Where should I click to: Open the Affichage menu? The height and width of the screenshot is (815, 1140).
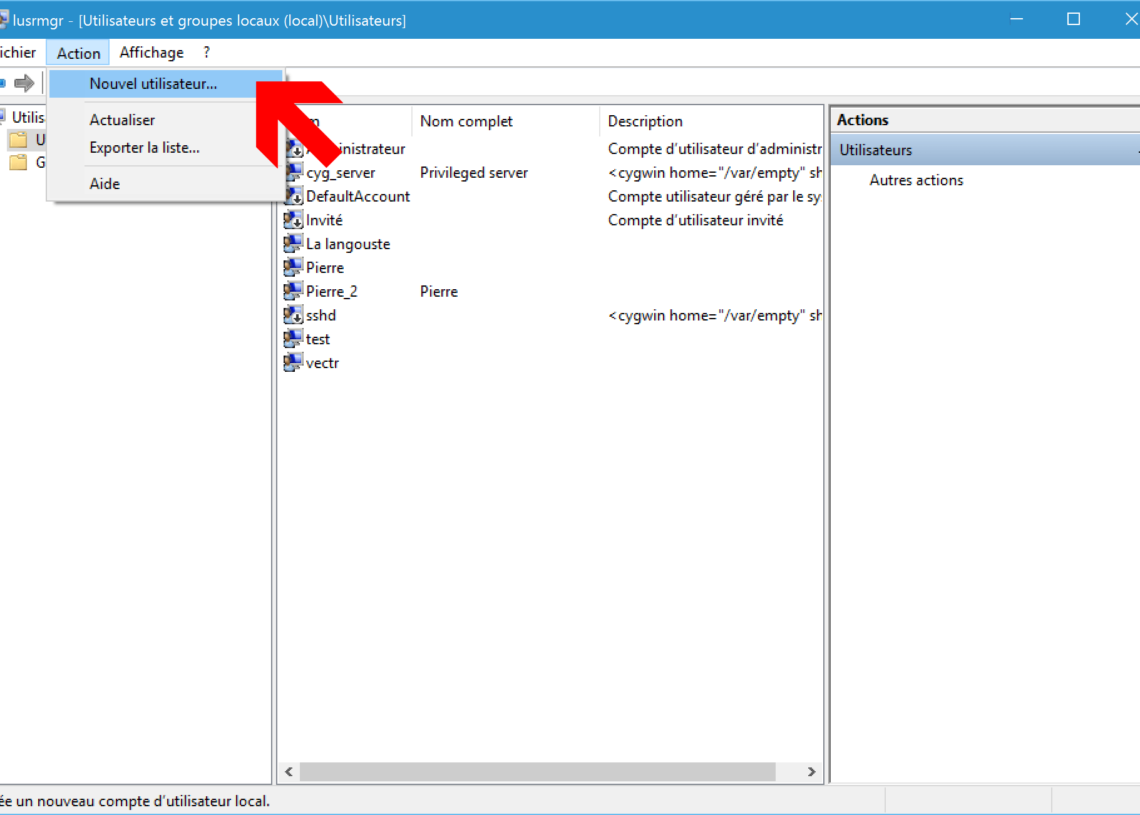click(x=151, y=53)
